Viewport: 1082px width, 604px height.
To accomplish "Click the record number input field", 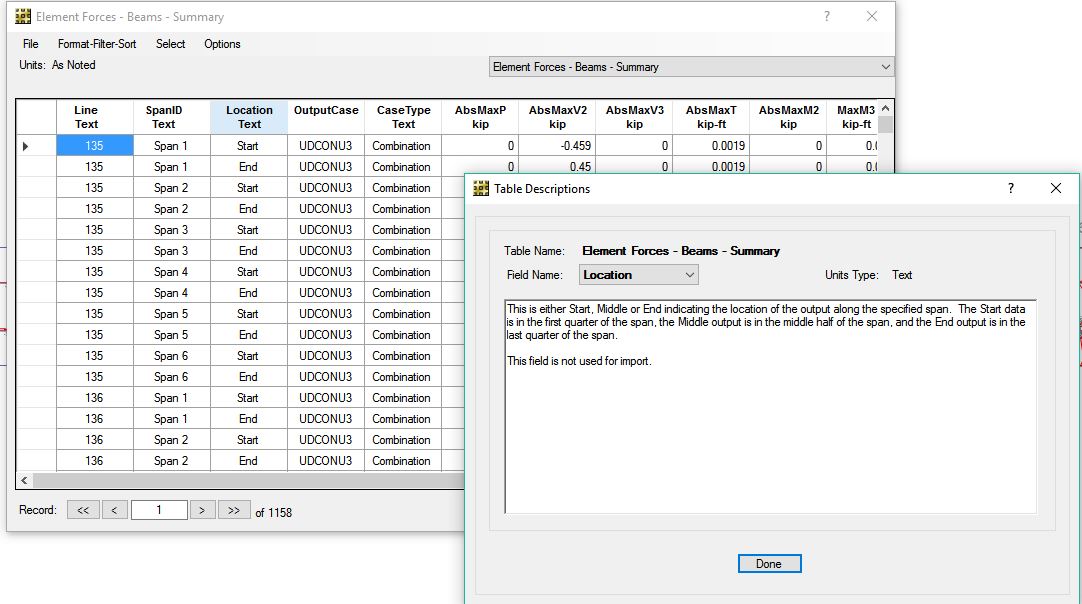I will [159, 510].
